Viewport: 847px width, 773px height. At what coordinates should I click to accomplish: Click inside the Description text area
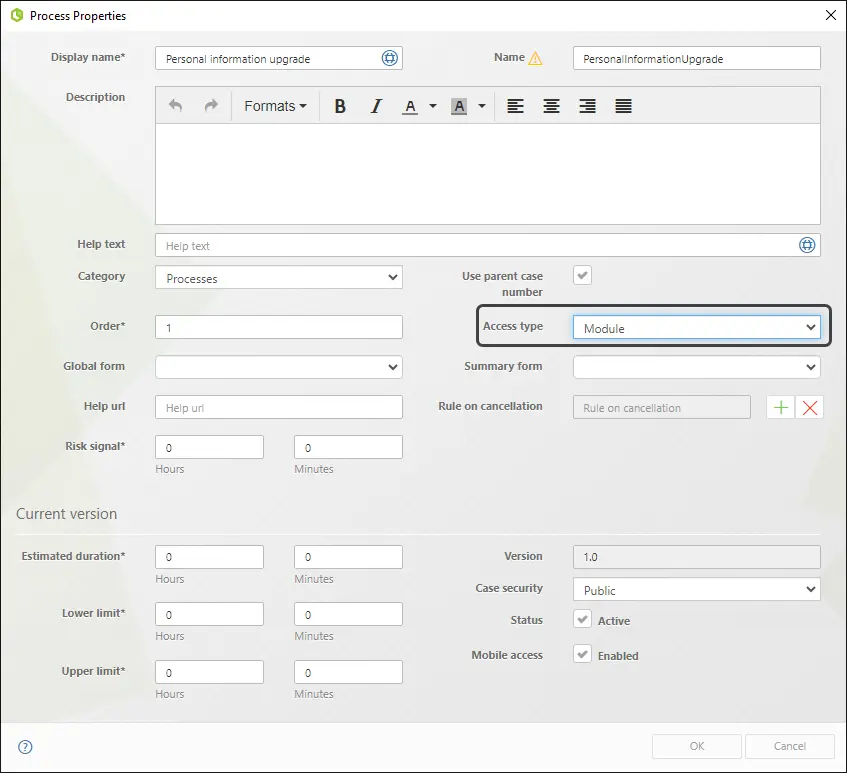pos(488,174)
